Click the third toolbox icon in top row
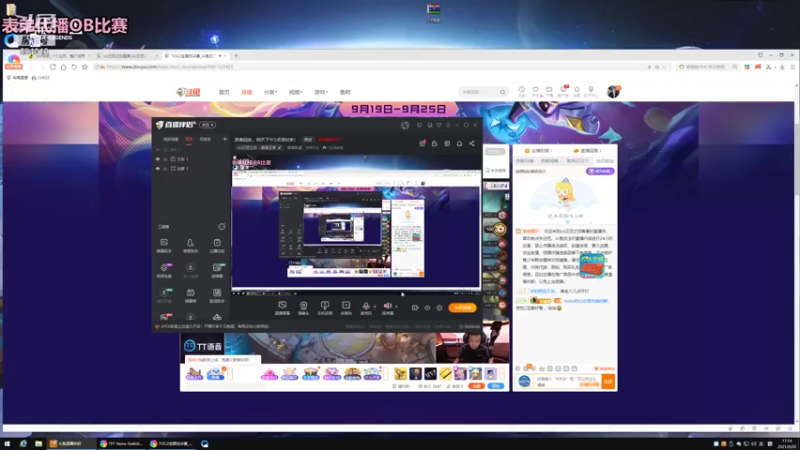800x450 pixels. tap(217, 243)
